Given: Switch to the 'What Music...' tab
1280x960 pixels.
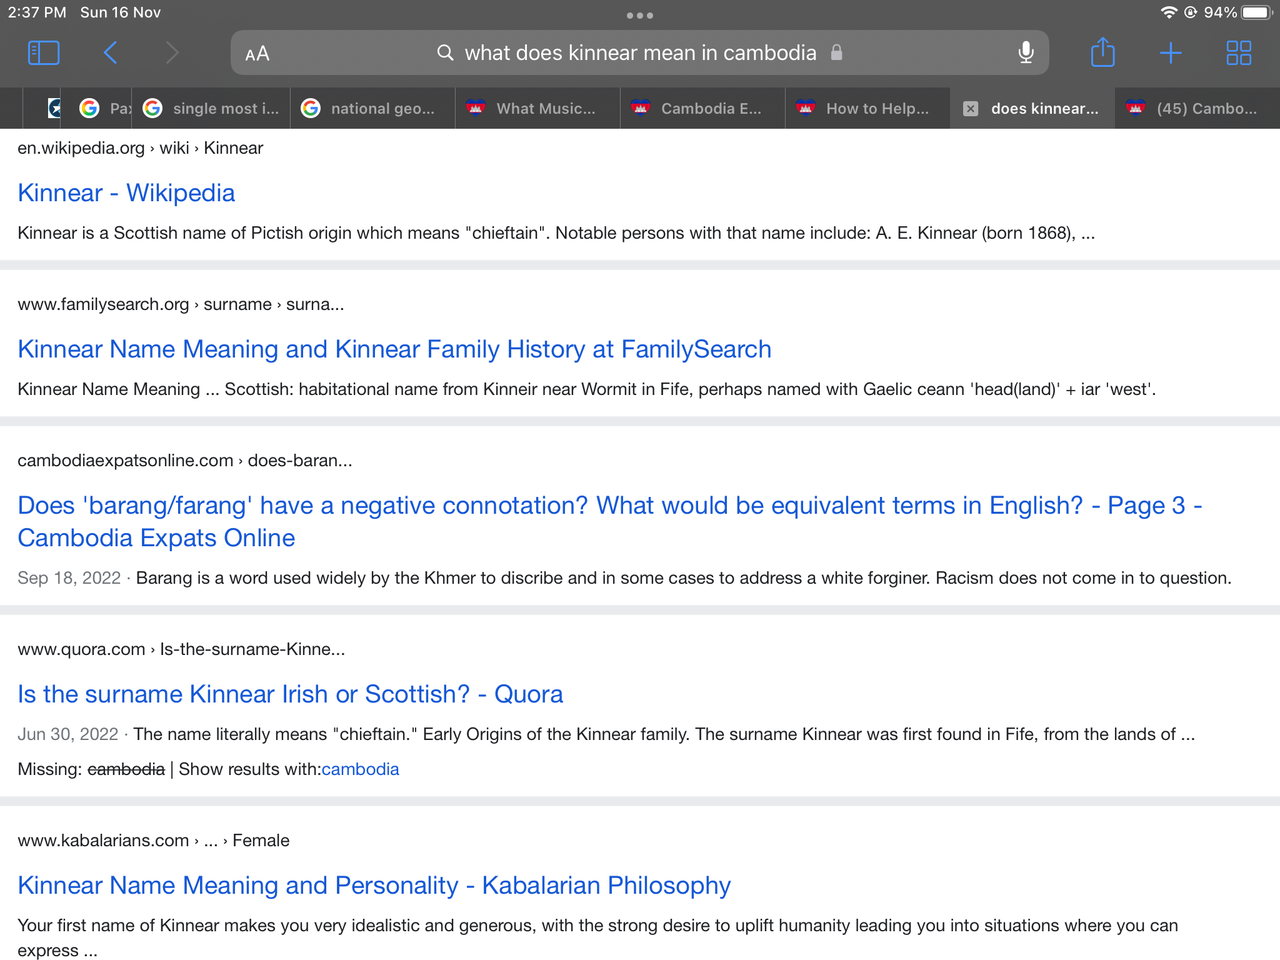Looking at the screenshot, I should (x=537, y=108).
